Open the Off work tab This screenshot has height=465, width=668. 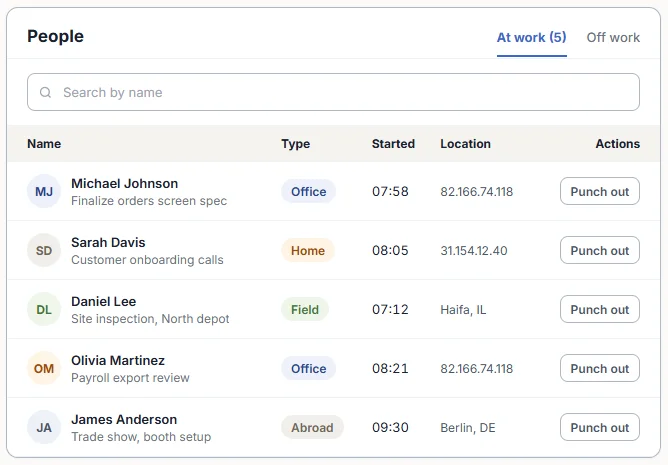point(613,38)
